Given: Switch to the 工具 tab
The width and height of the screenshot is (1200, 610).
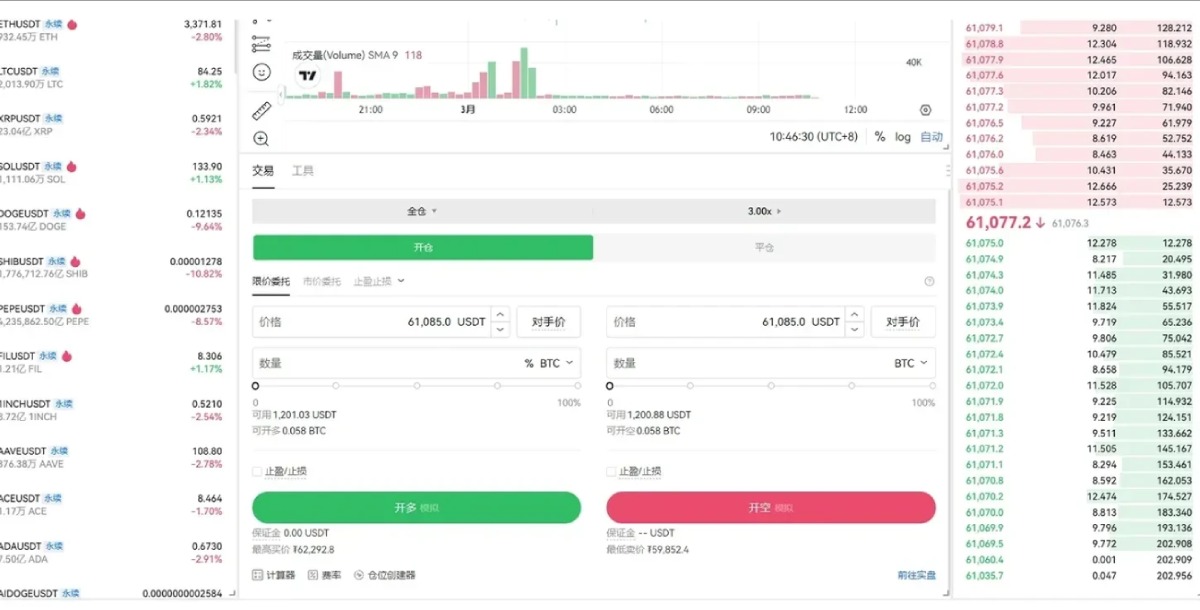Looking at the screenshot, I should [x=302, y=170].
